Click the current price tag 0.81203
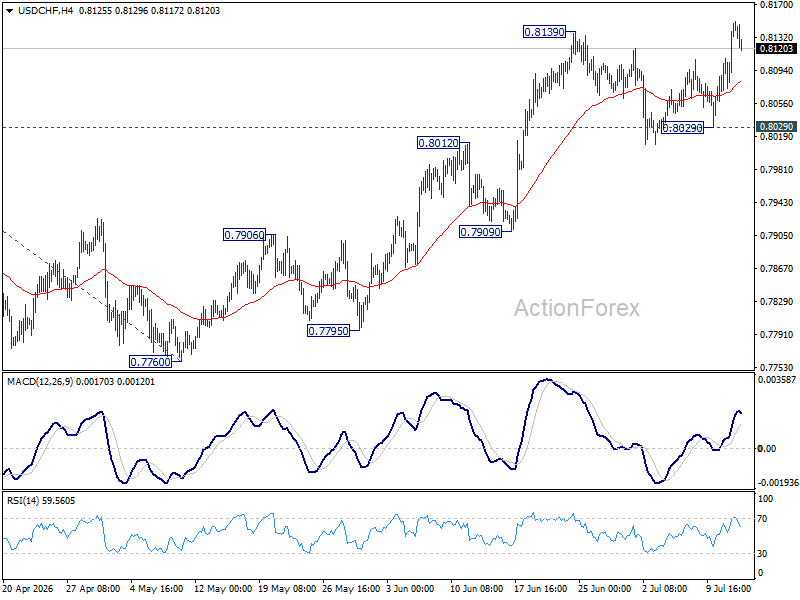Viewport: 800px width, 600px height. [x=776, y=48]
